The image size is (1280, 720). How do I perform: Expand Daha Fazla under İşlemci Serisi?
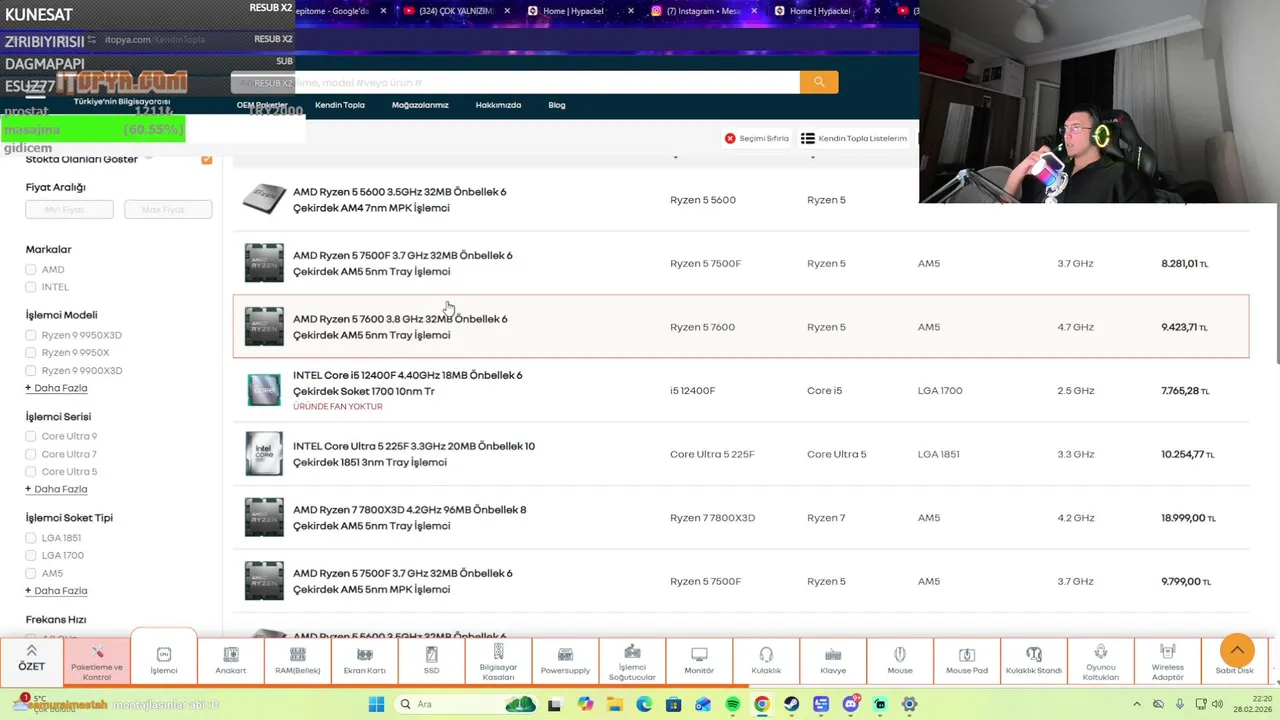point(56,489)
